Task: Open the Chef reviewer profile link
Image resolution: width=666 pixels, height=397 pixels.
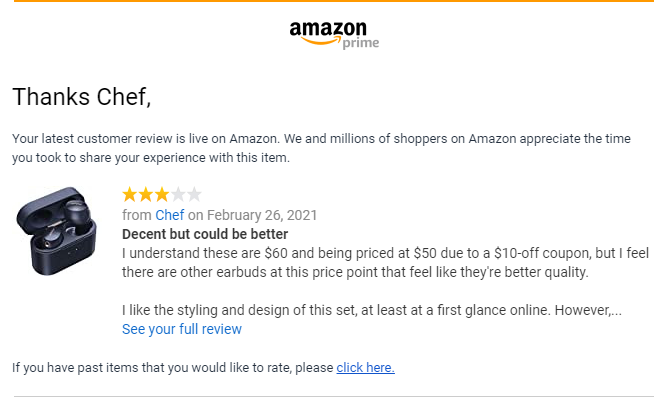Action: click(x=169, y=215)
